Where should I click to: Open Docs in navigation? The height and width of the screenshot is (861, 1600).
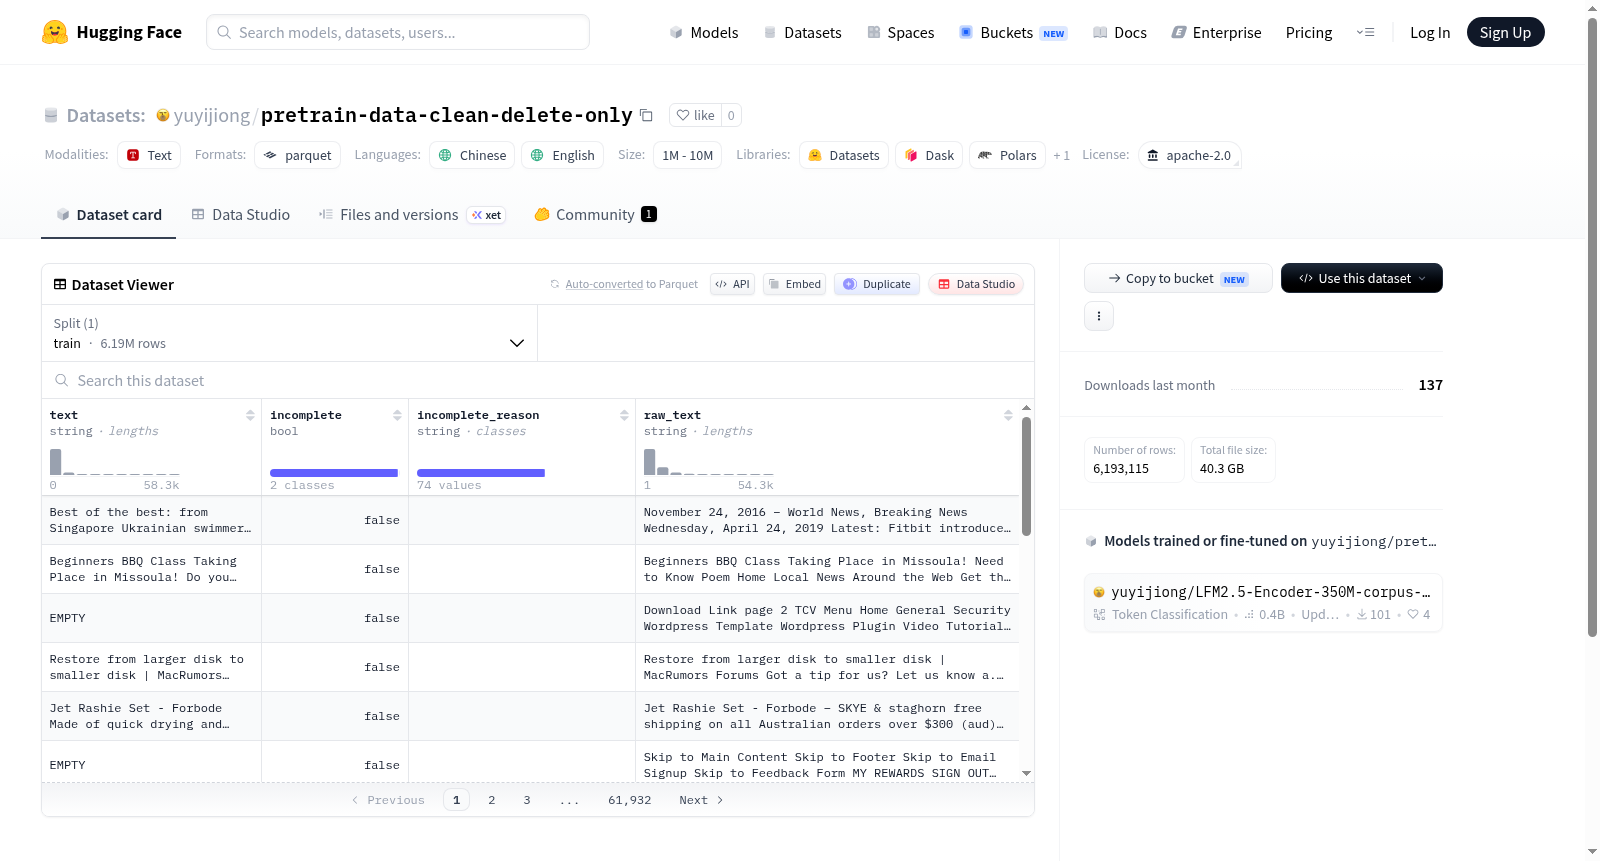coord(1120,32)
